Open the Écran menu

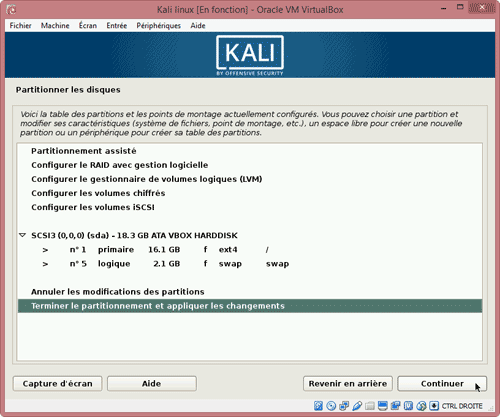88,26
